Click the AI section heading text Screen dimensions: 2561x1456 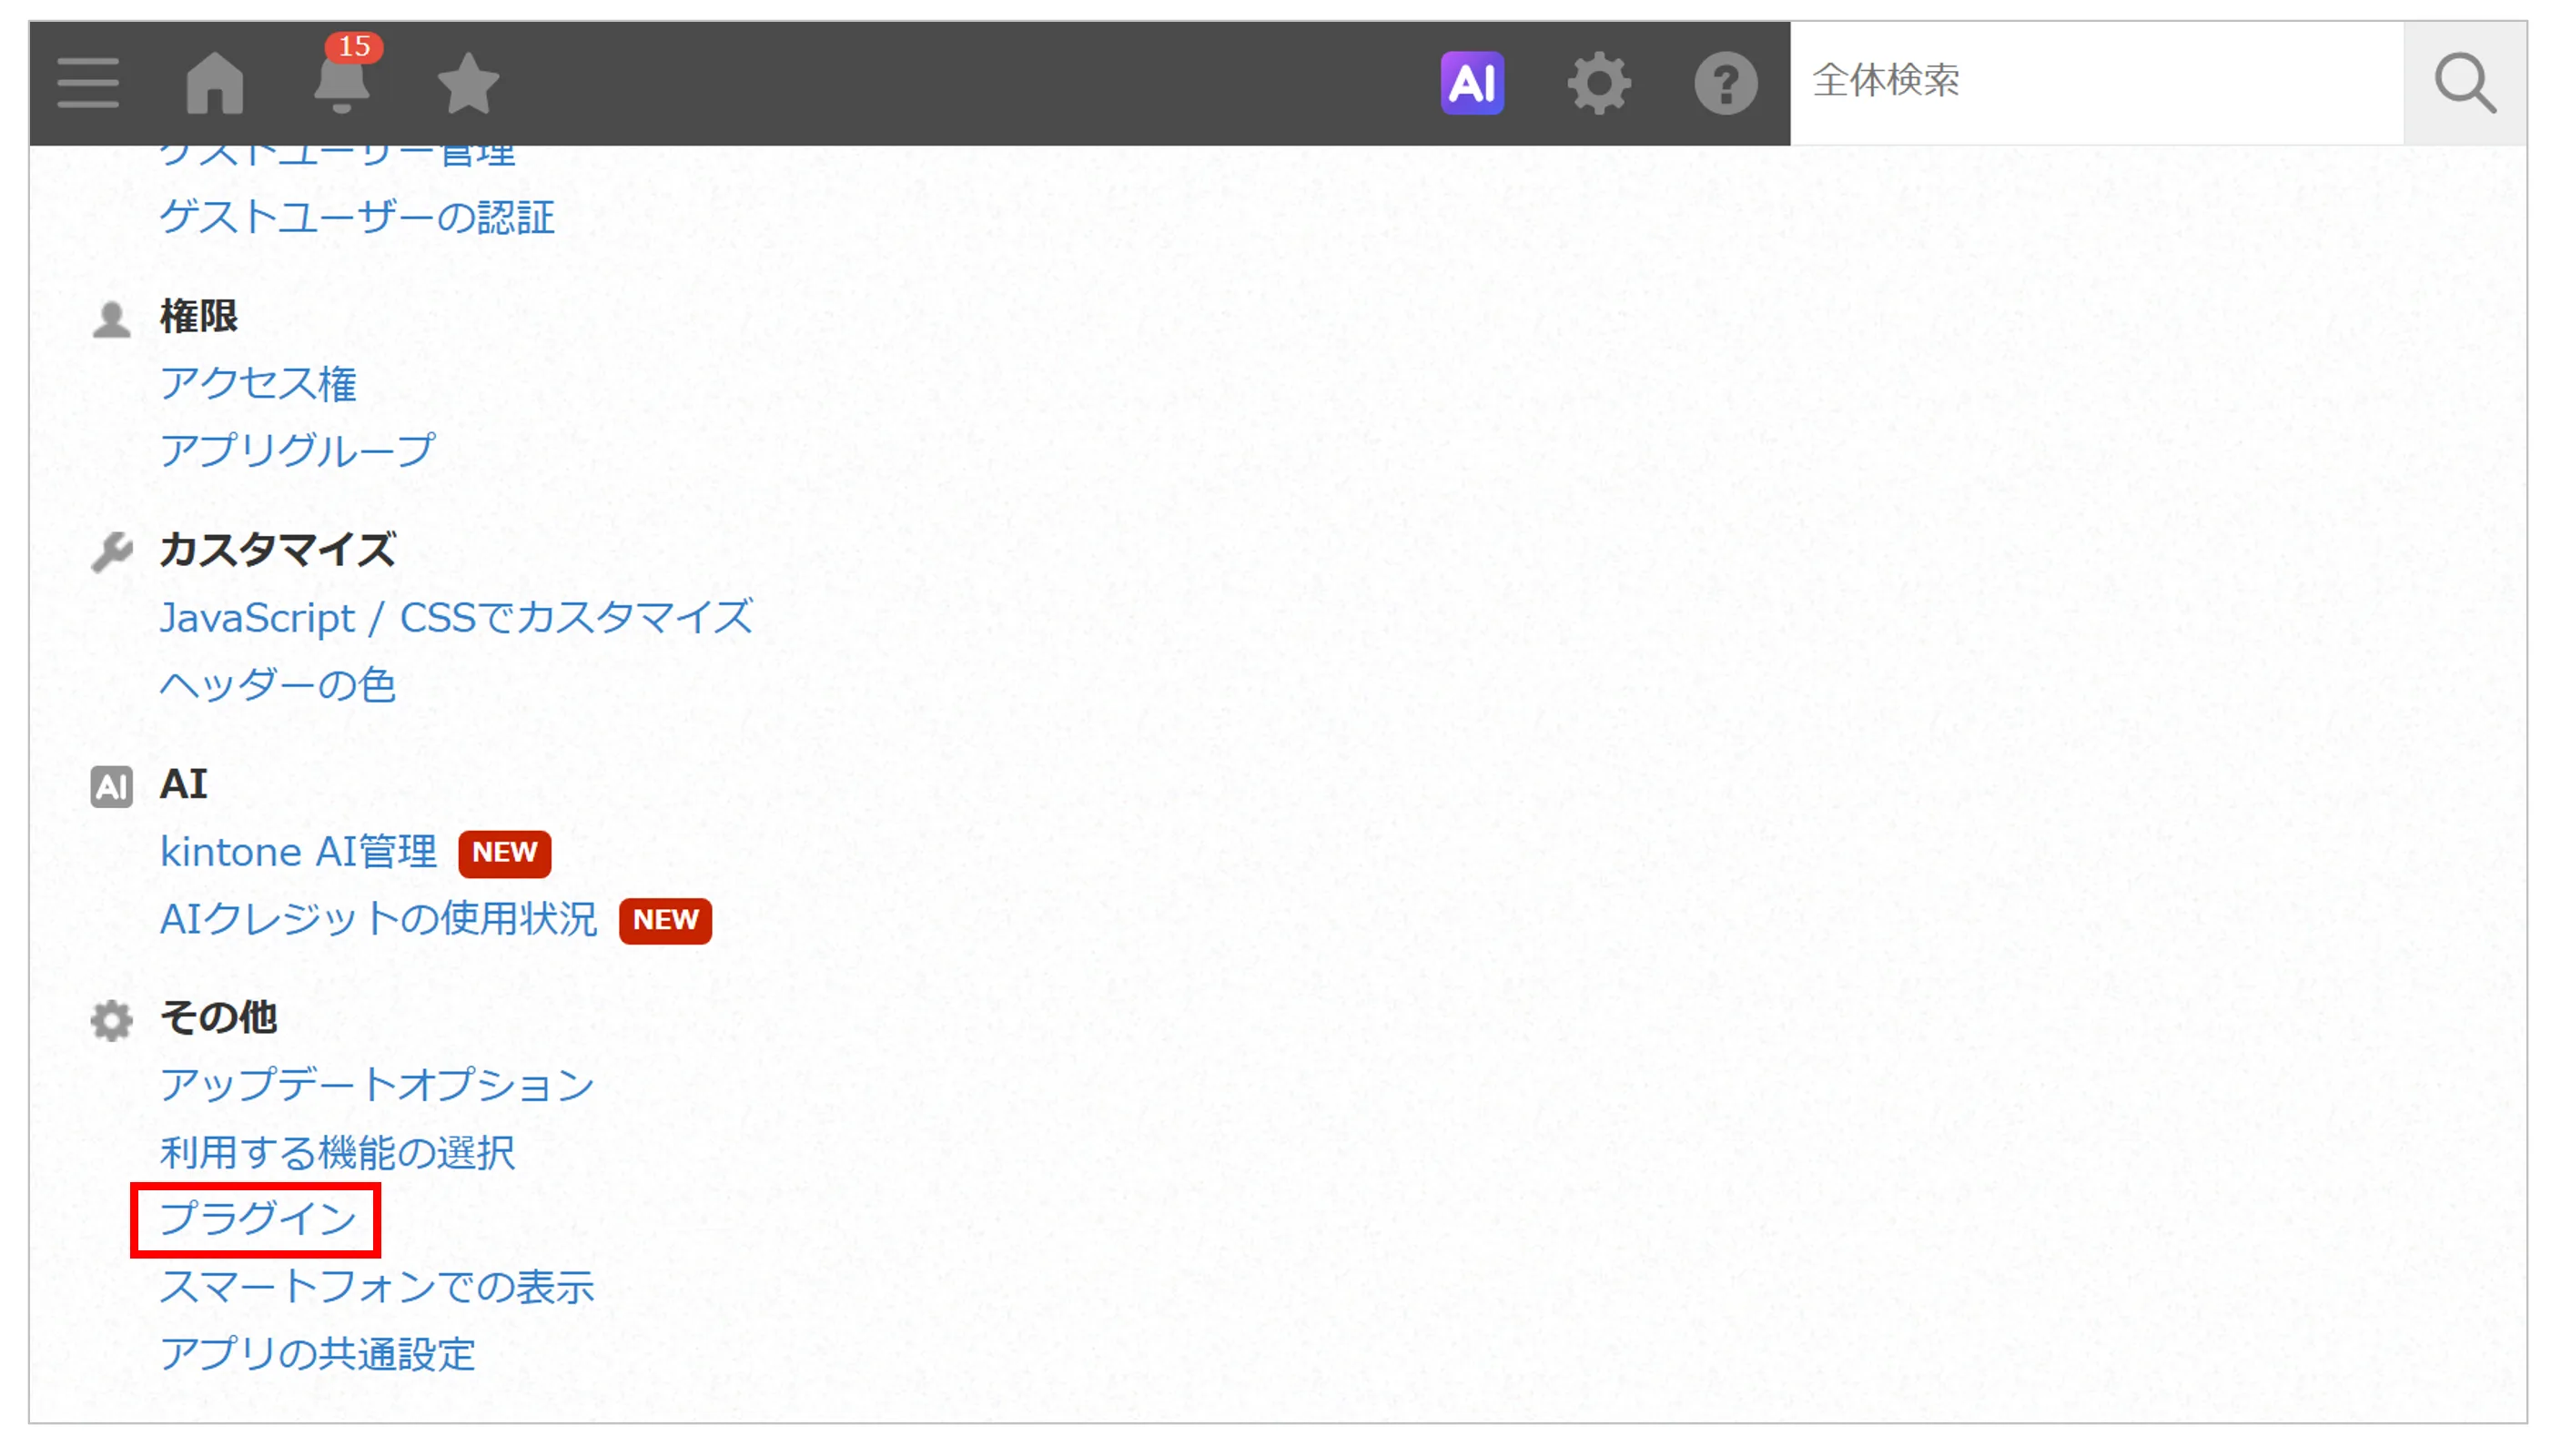pyautogui.click(x=184, y=784)
